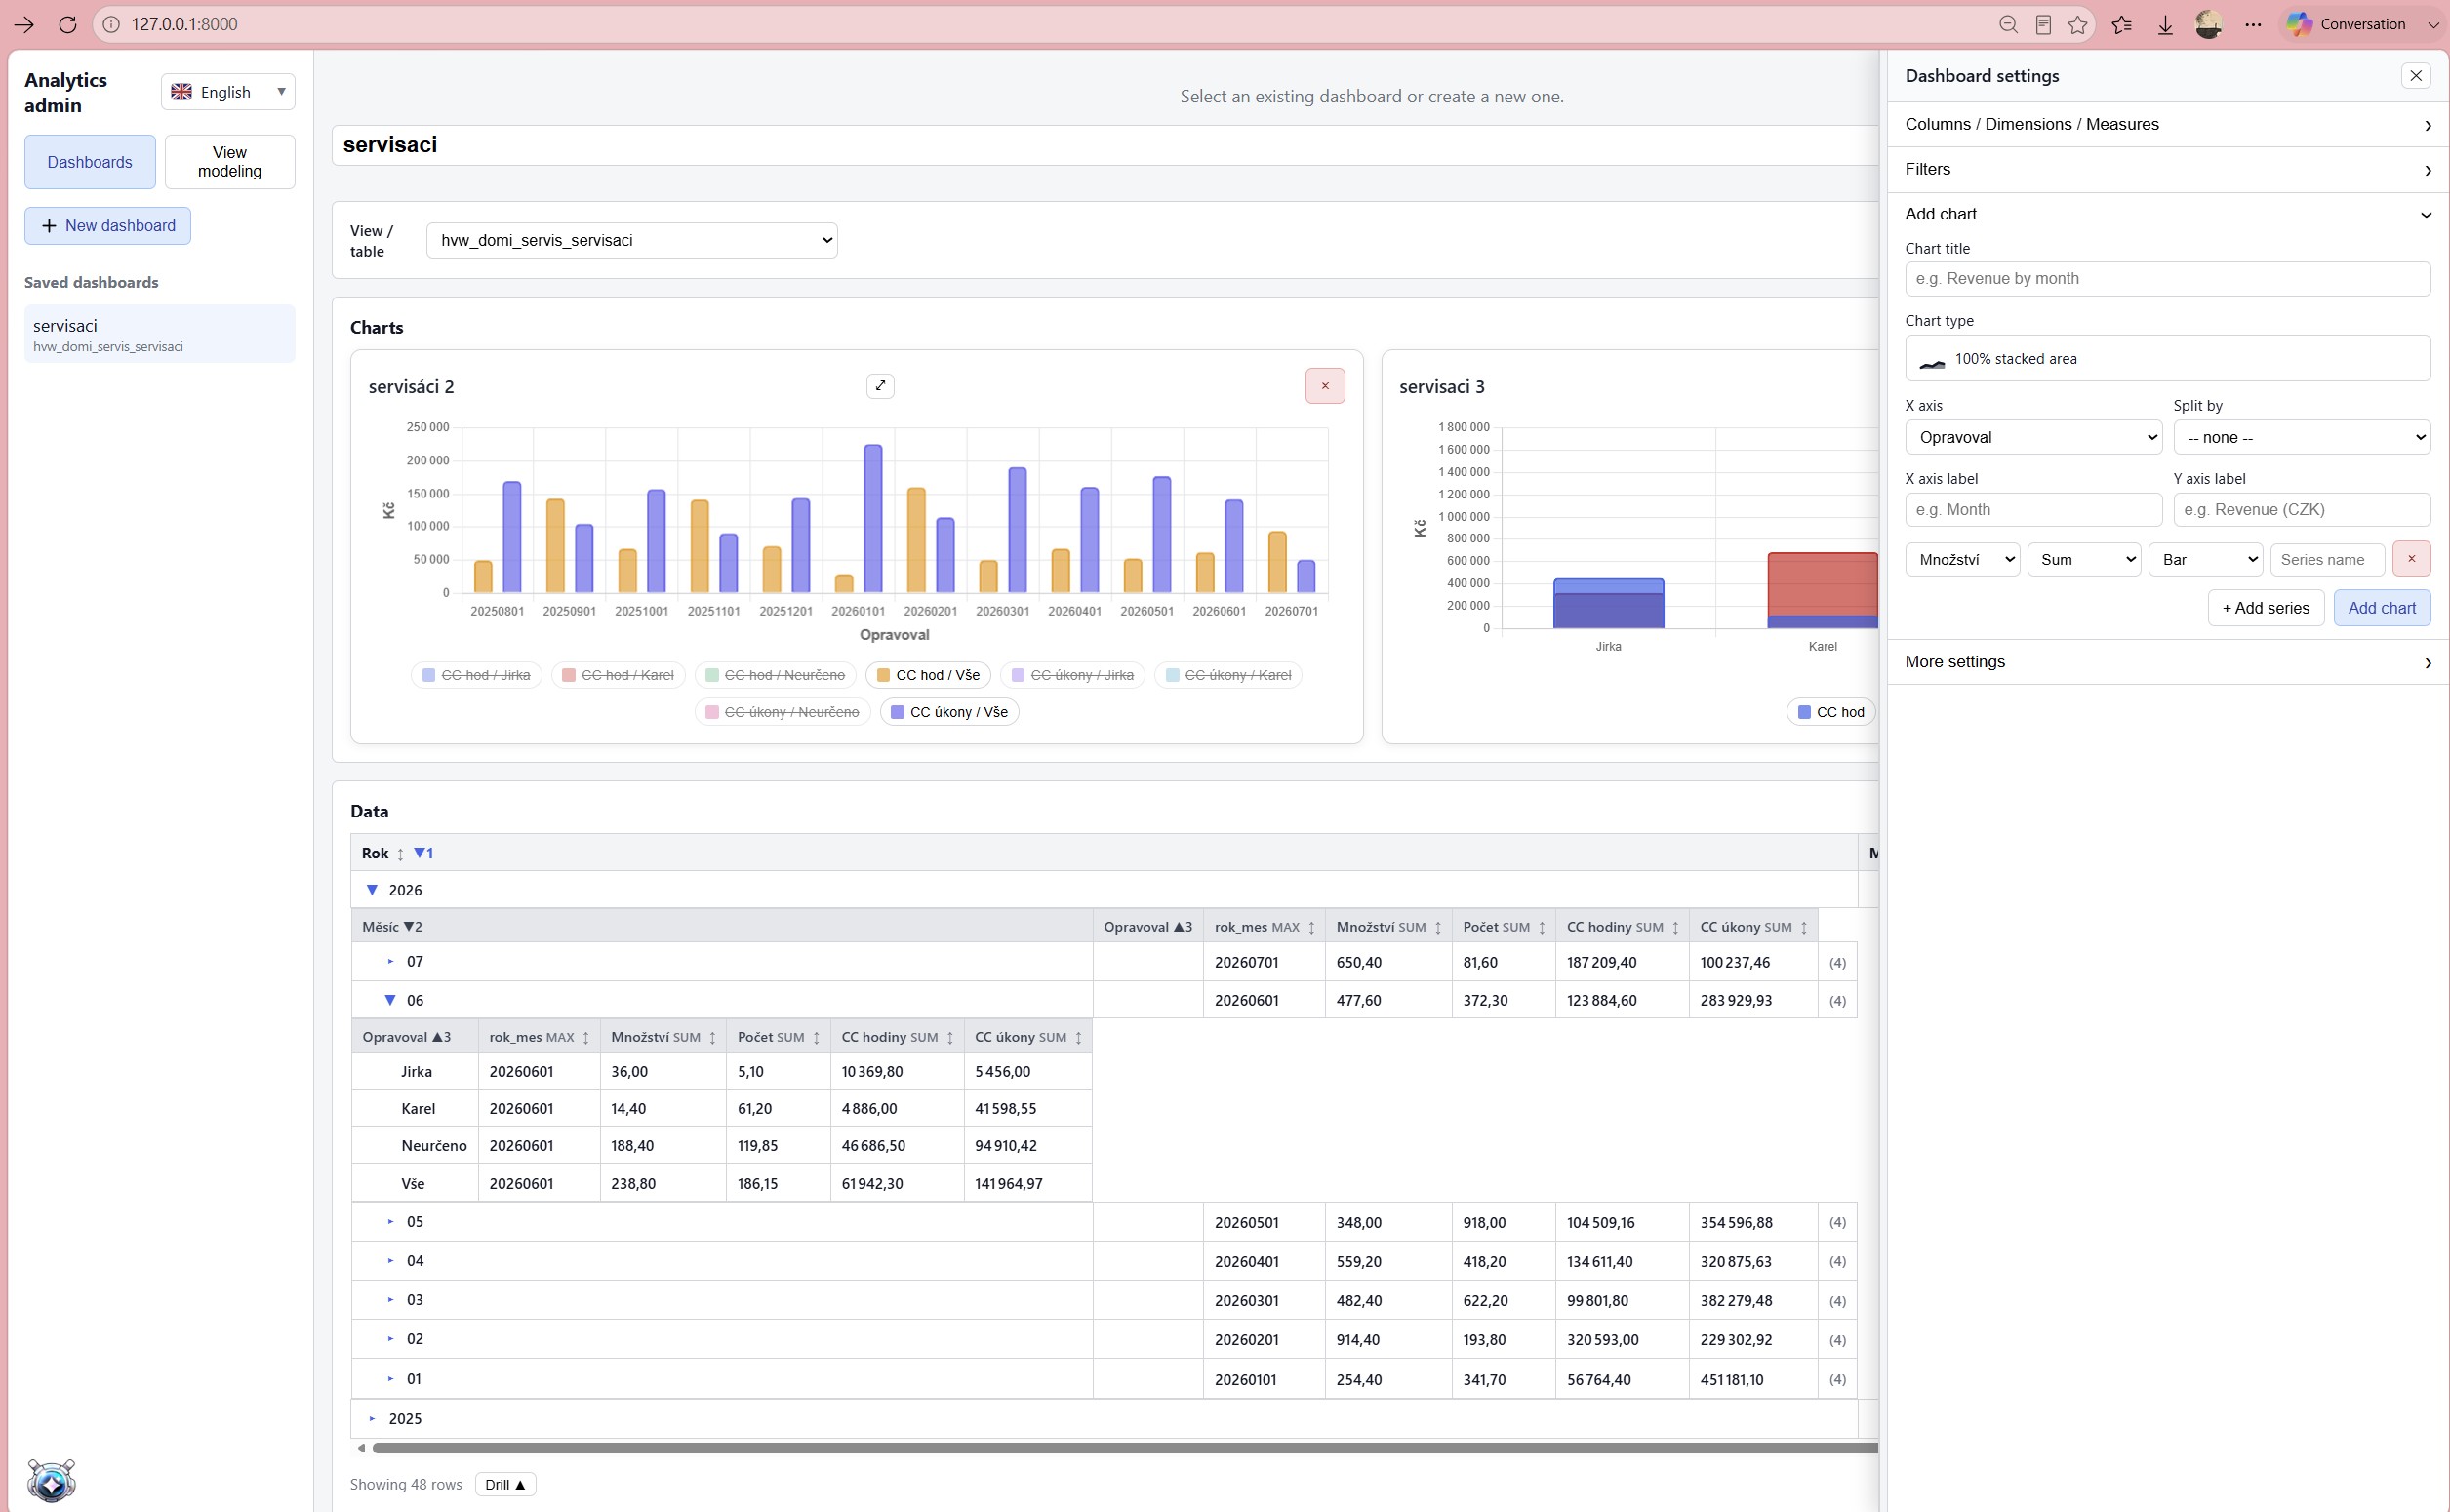Open the View / table dropdown
This screenshot has height=1512, width=2450.
pyautogui.click(x=632, y=240)
